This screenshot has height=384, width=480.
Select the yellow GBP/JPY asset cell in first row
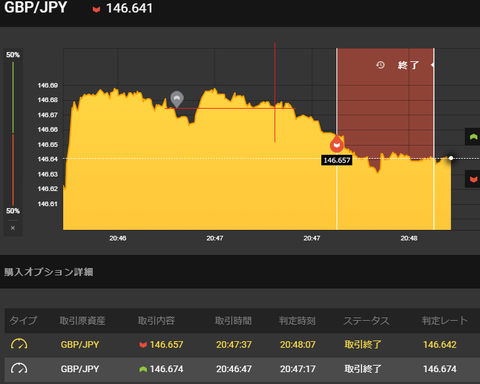[80, 345]
